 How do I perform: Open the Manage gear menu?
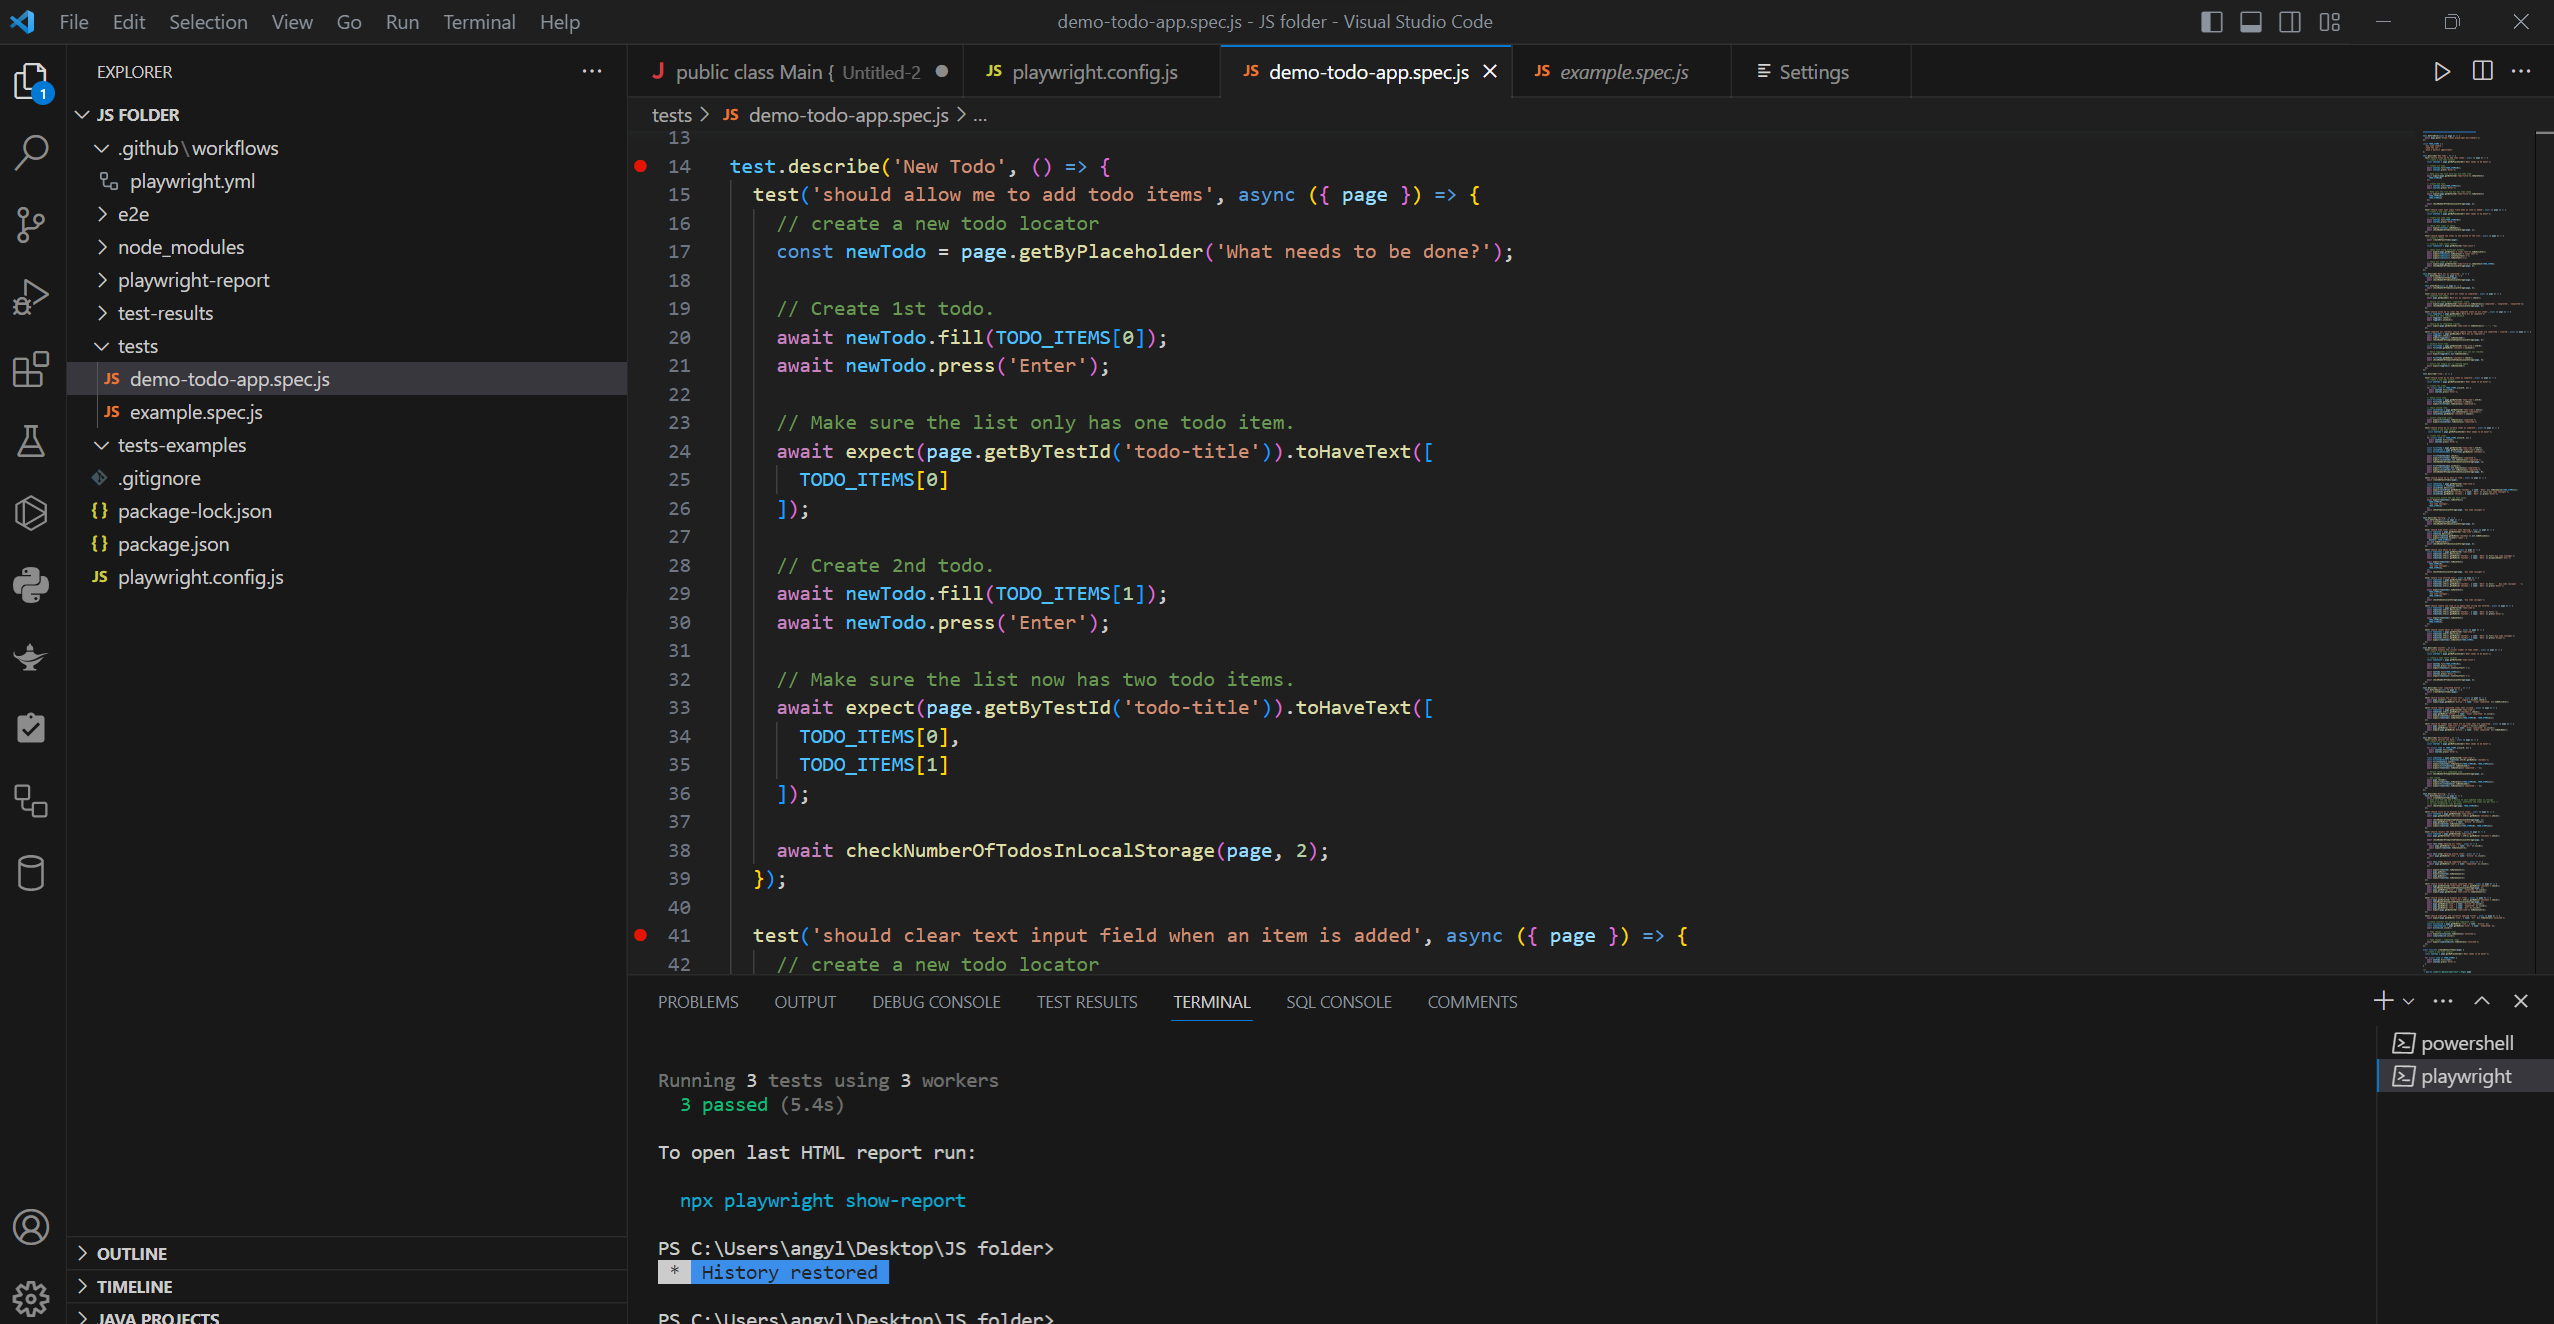pos(32,1298)
